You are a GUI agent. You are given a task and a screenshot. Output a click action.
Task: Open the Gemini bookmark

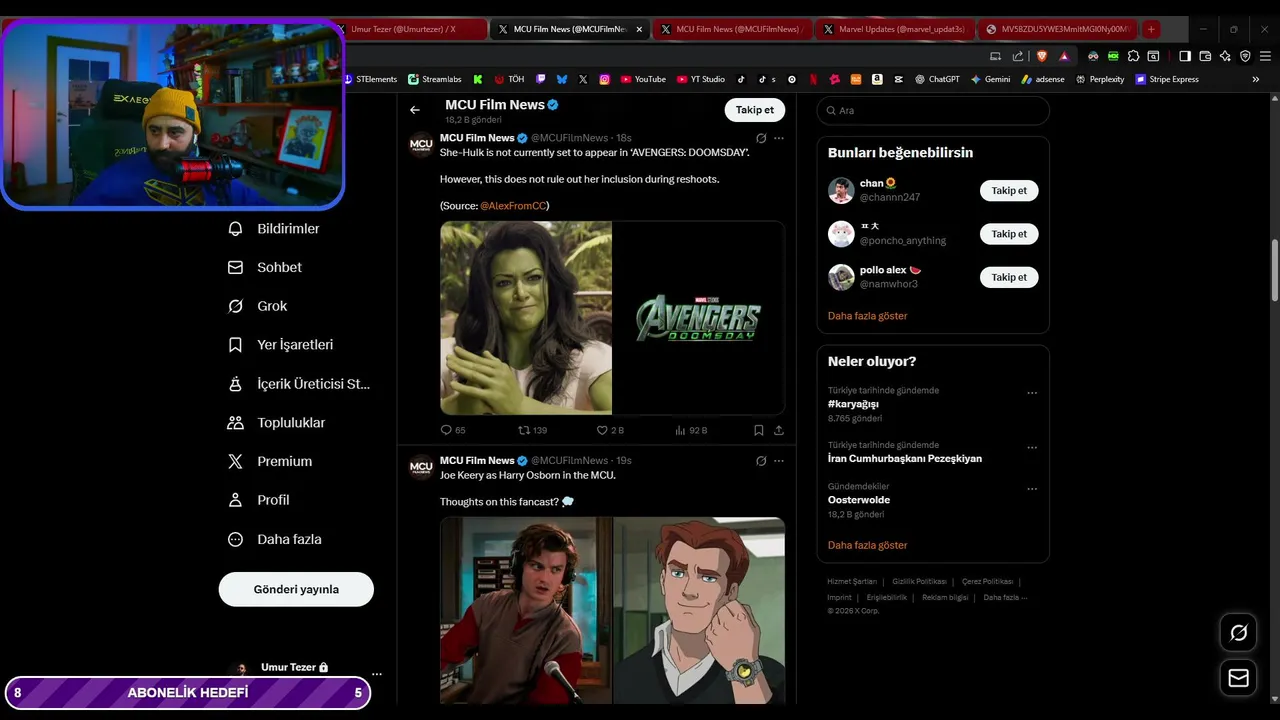pos(990,79)
